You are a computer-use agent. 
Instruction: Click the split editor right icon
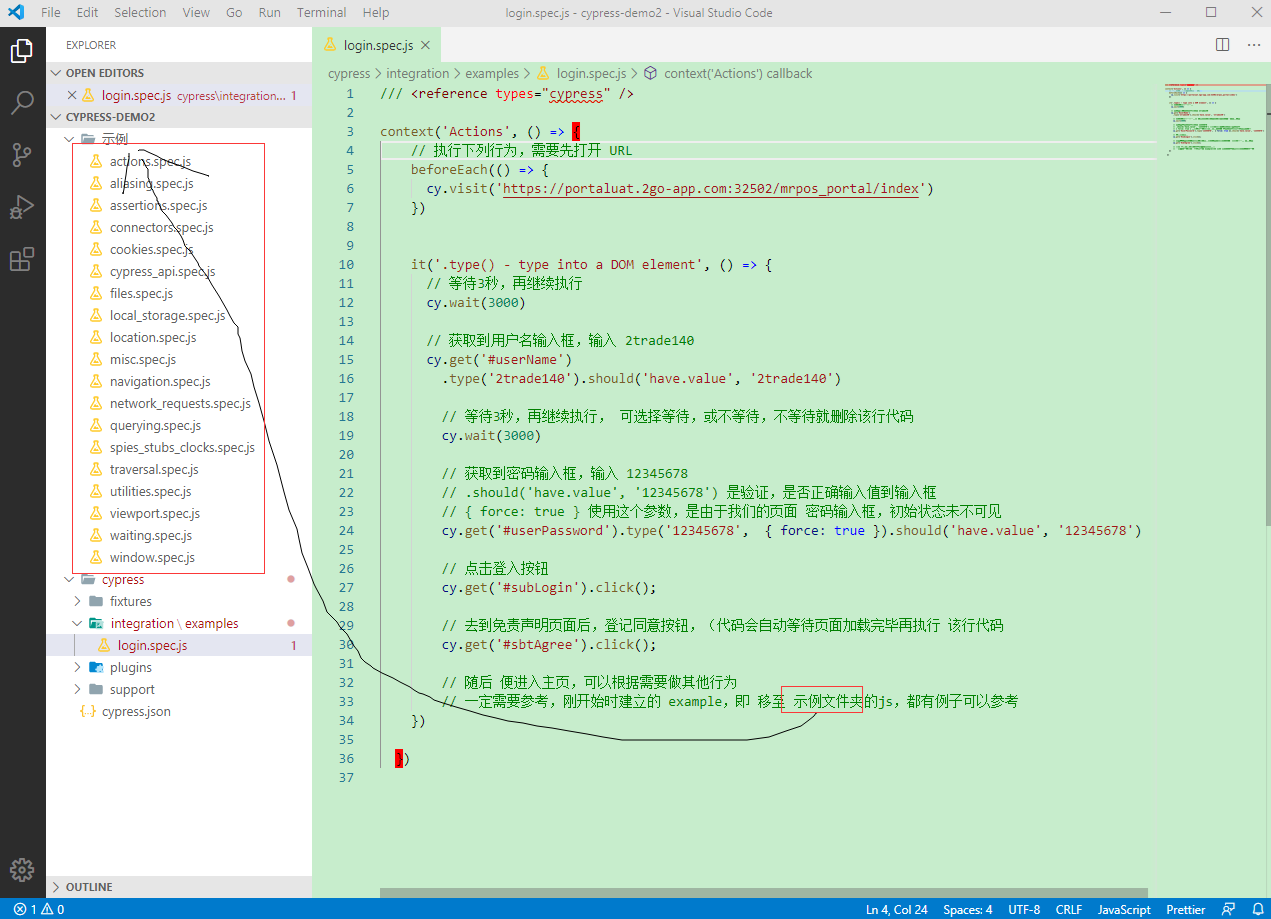pos(1222,45)
